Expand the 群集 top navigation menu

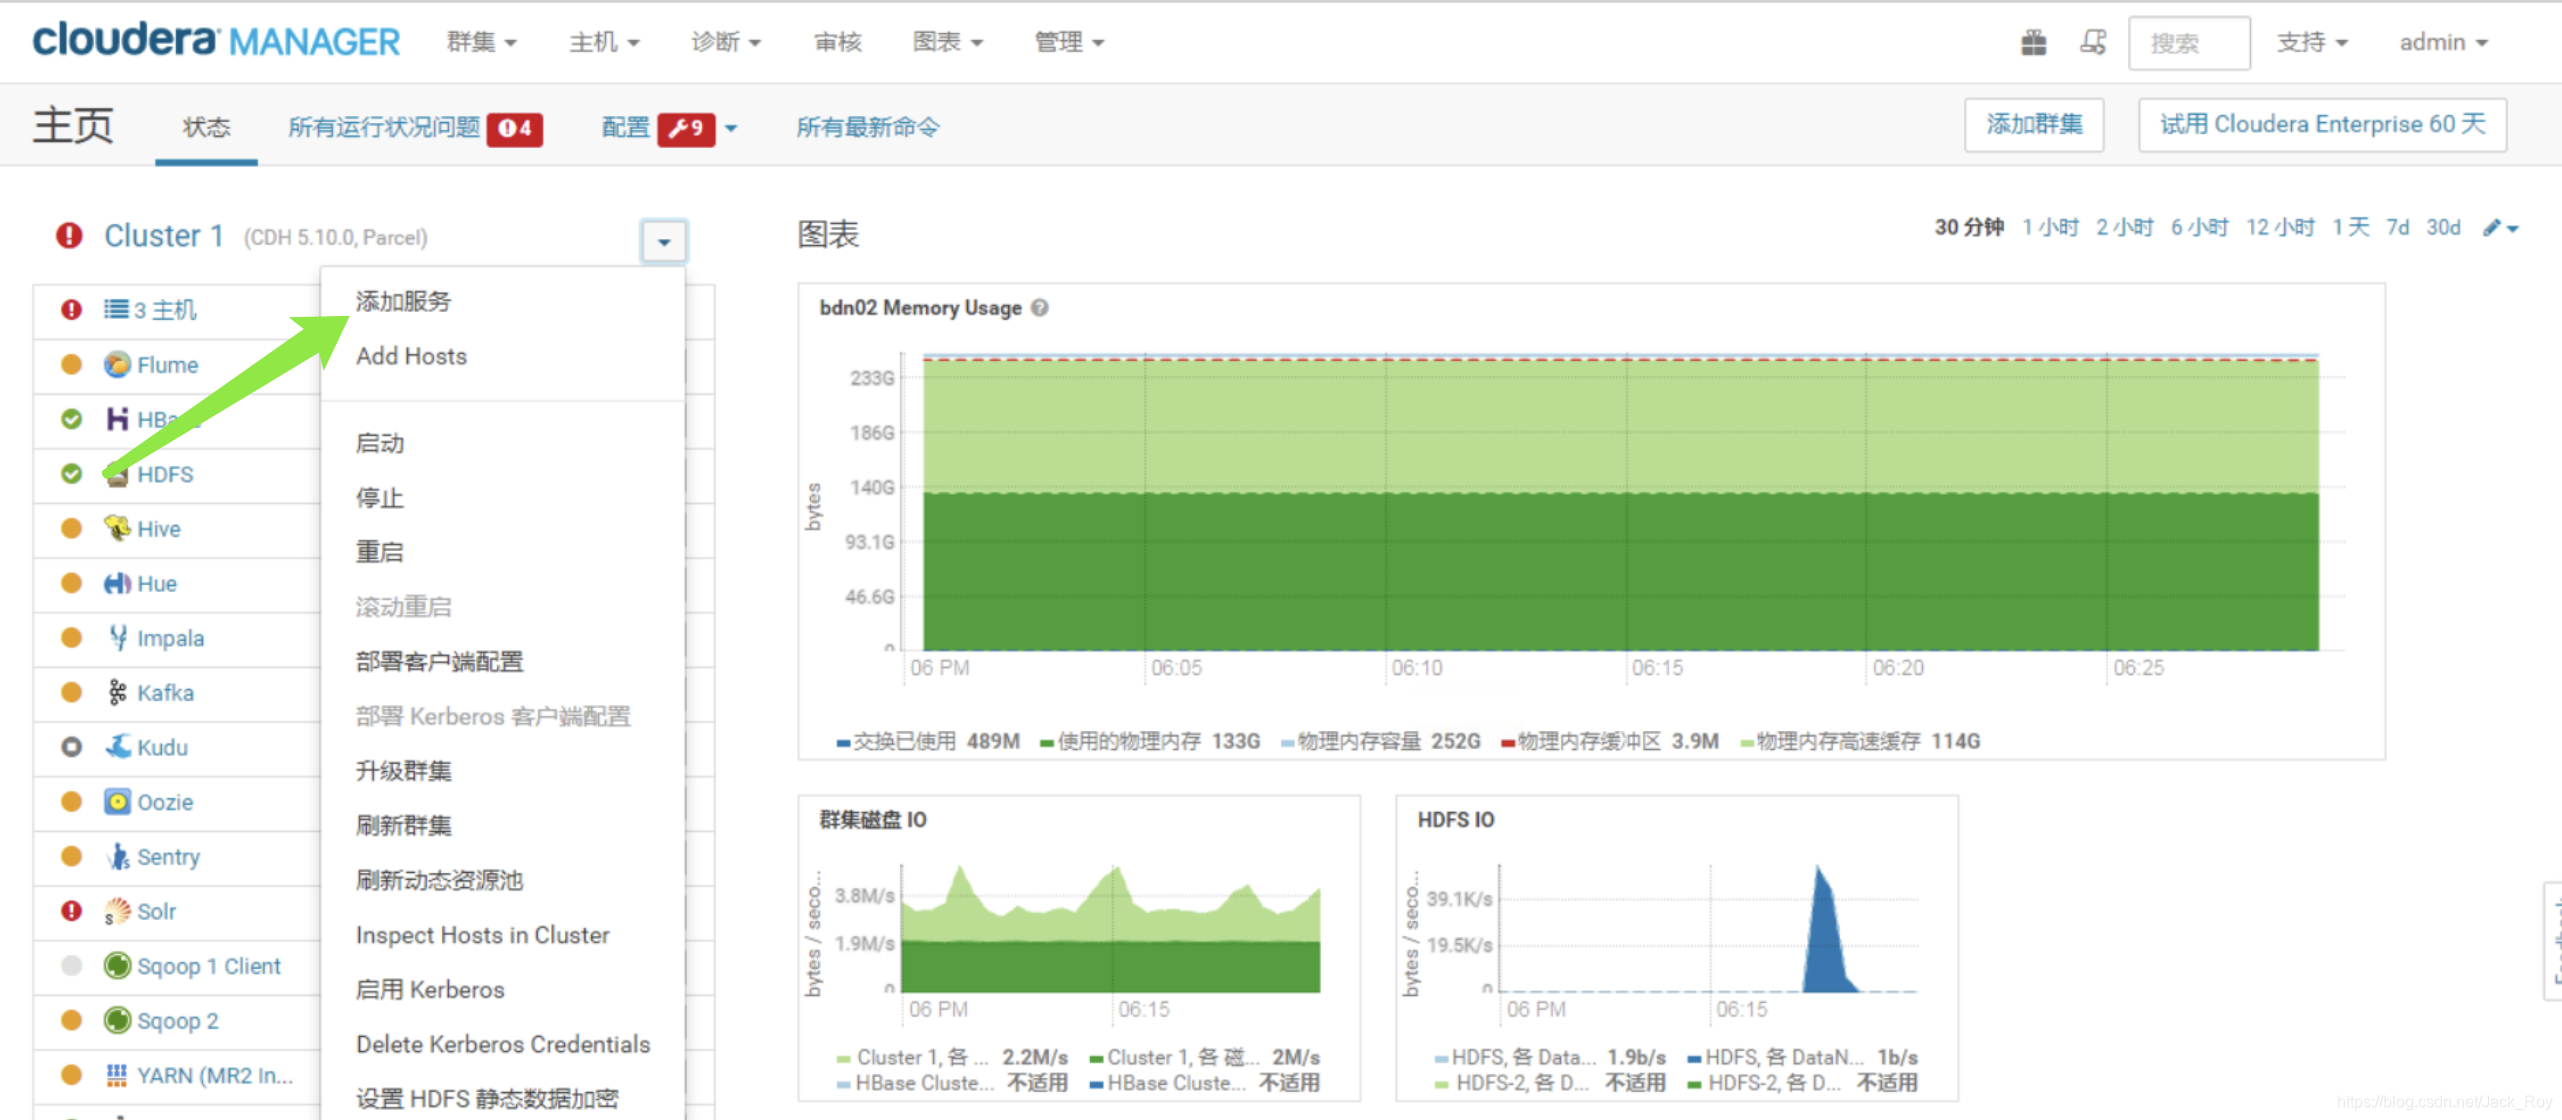[481, 42]
